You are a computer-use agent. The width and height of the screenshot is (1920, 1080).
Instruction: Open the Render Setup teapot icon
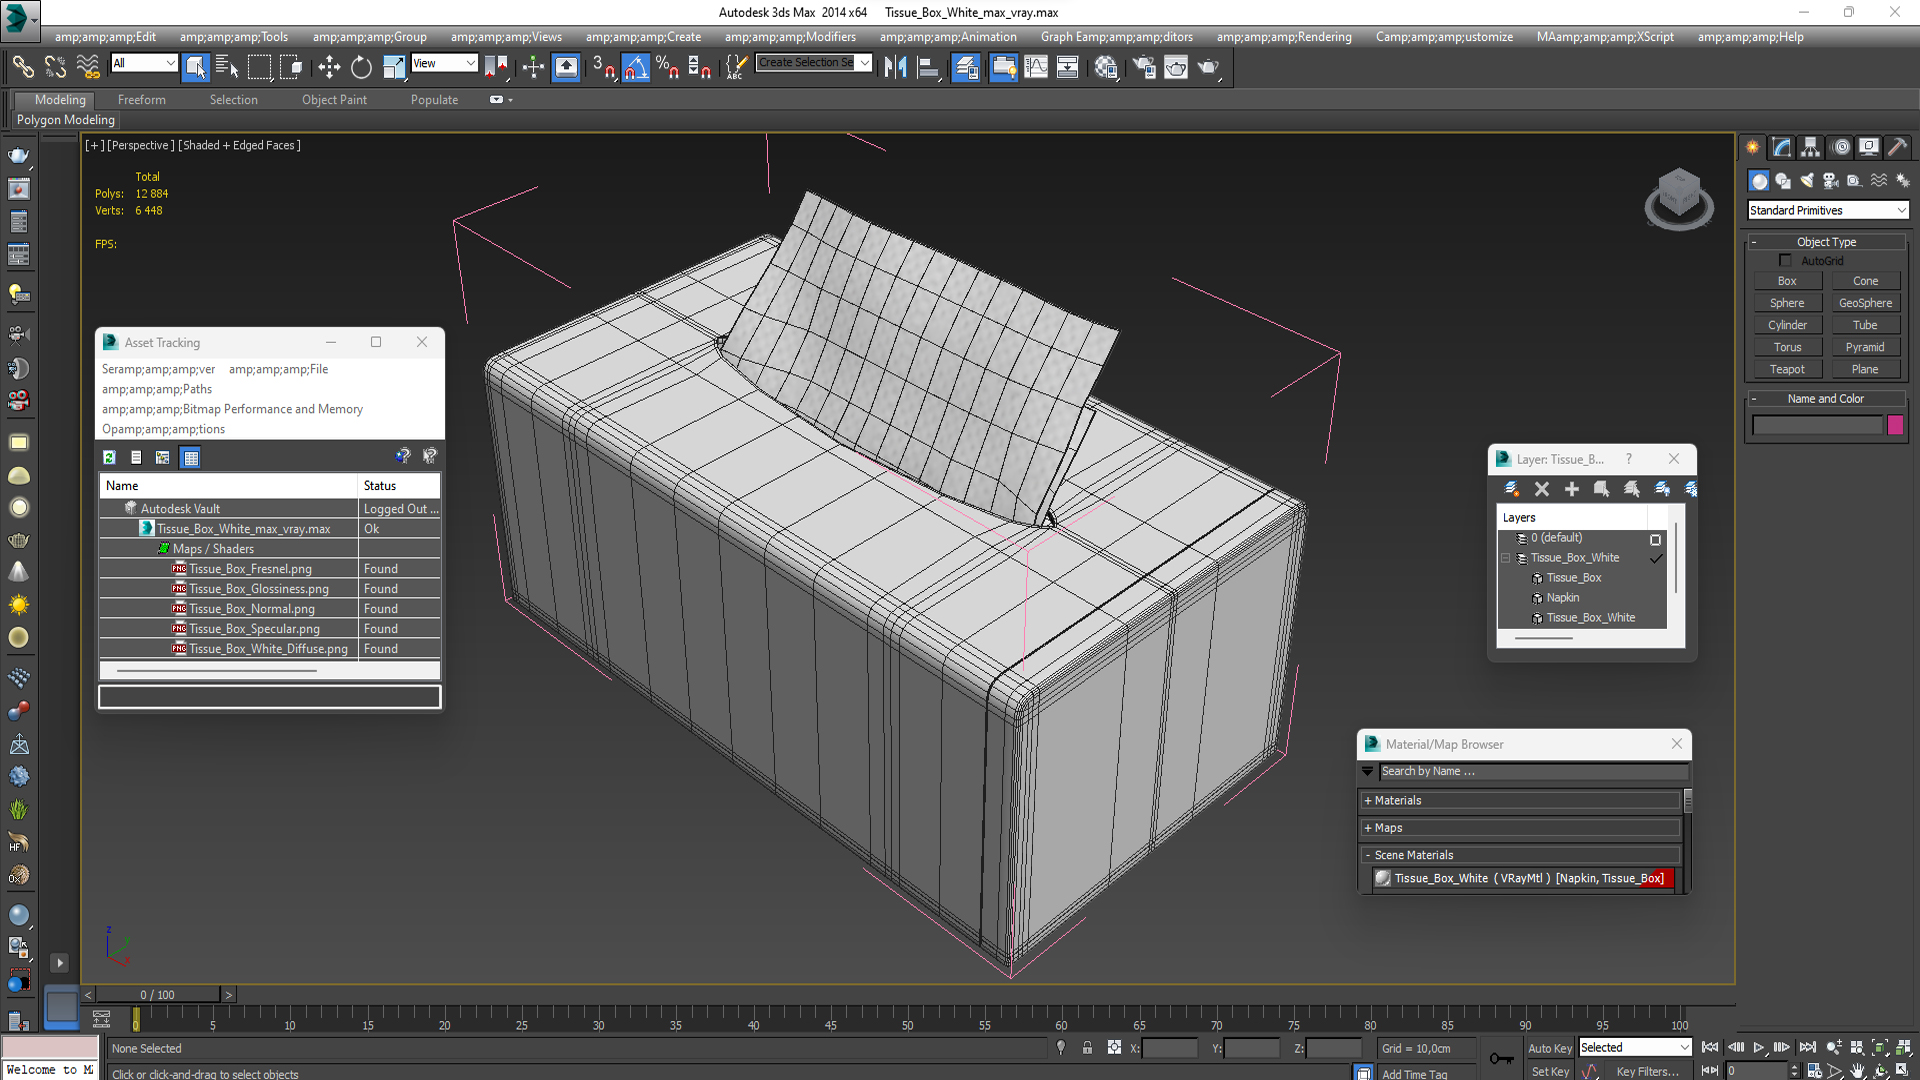[1144, 67]
